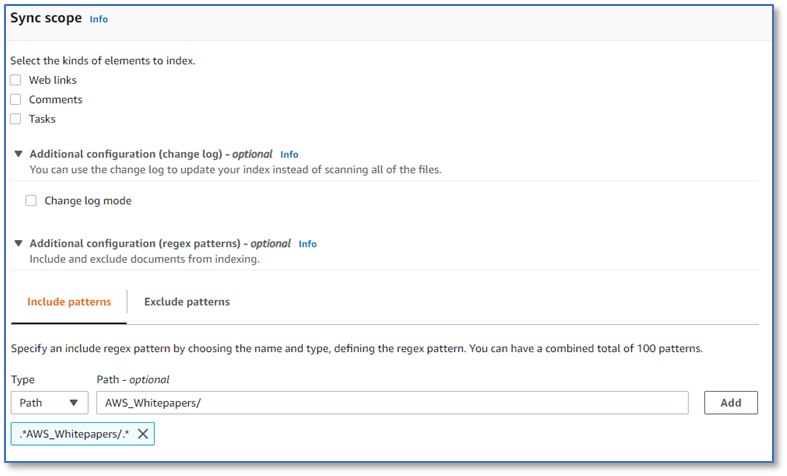Click Additional configuration (regex patterns) heading
This screenshot has height=476, width=787.
pyautogui.click(x=160, y=244)
